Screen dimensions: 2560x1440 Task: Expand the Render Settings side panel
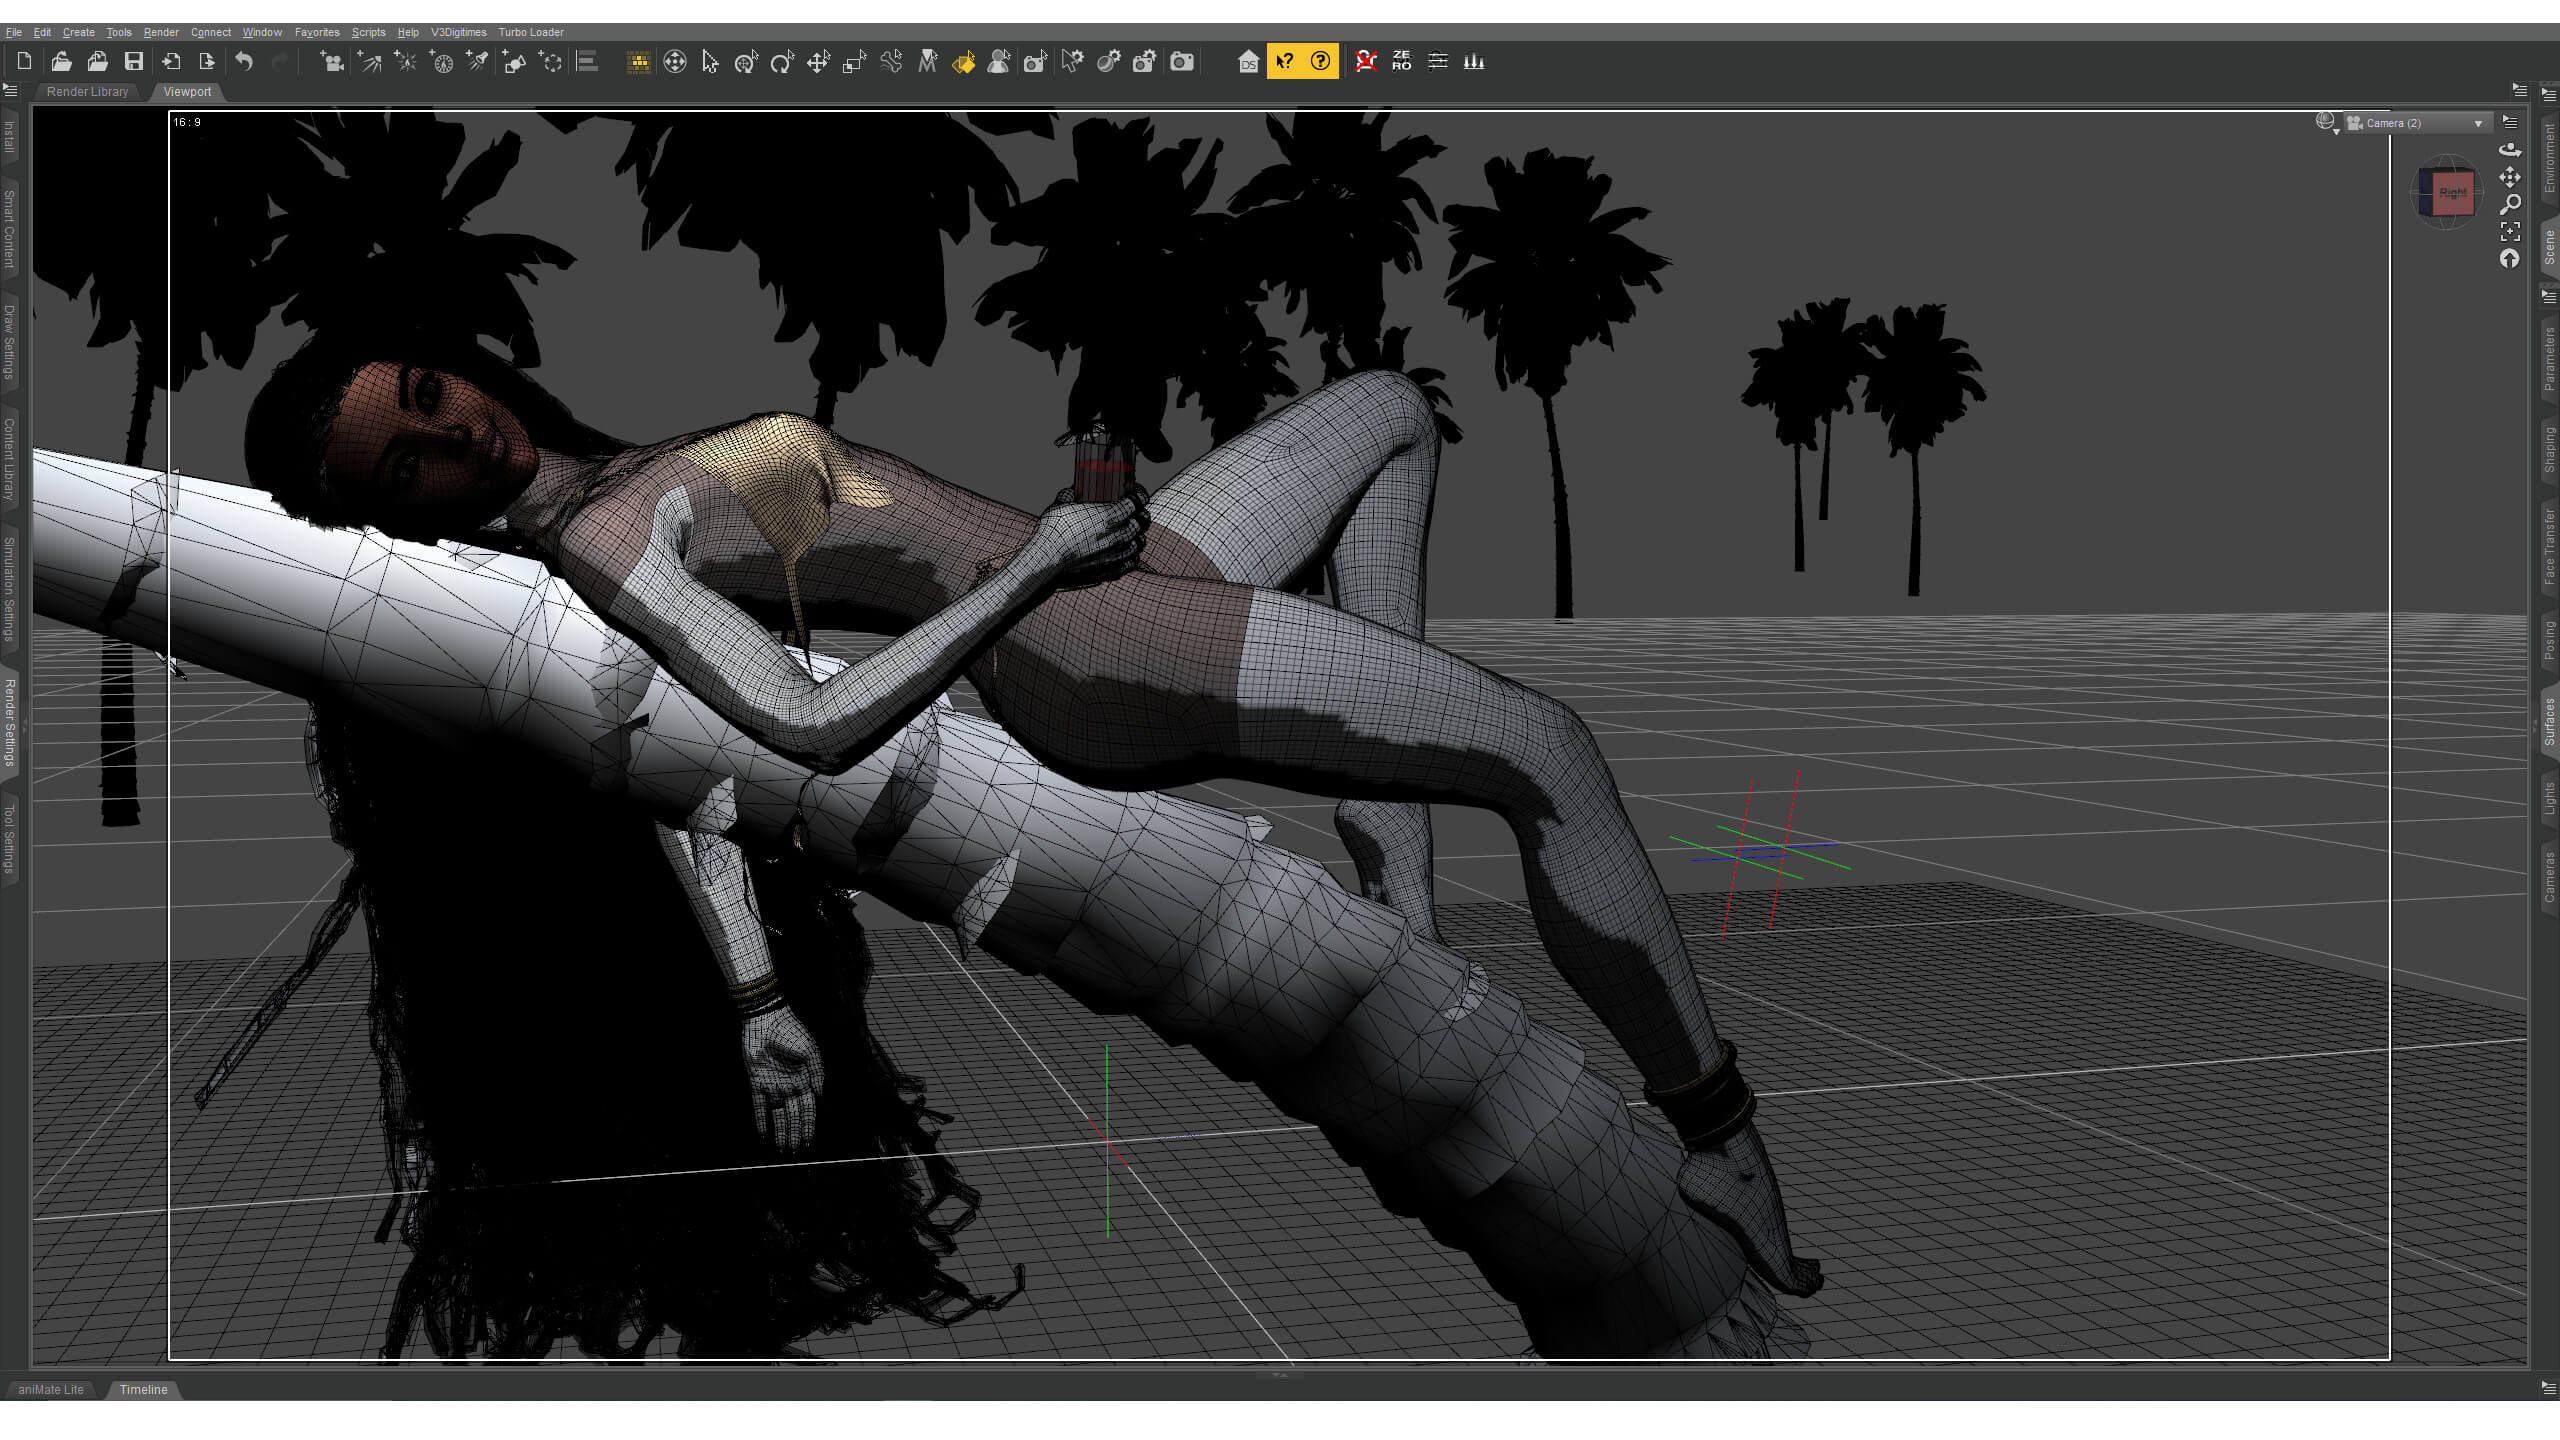[9, 722]
